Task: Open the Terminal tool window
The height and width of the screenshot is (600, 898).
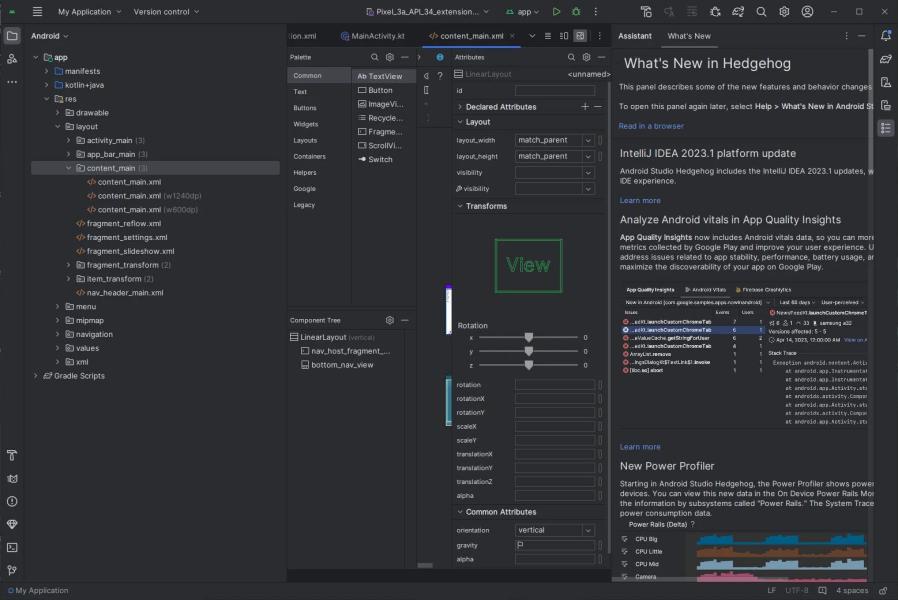Action: coord(12,547)
